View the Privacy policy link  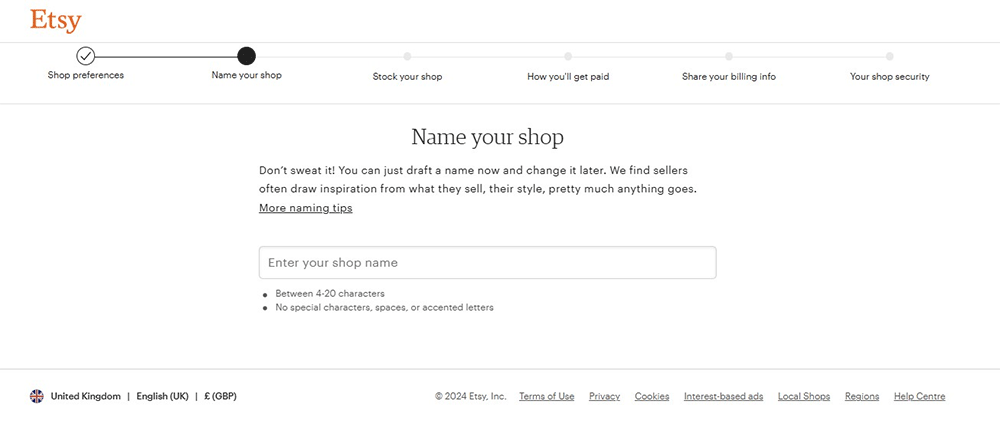(604, 396)
